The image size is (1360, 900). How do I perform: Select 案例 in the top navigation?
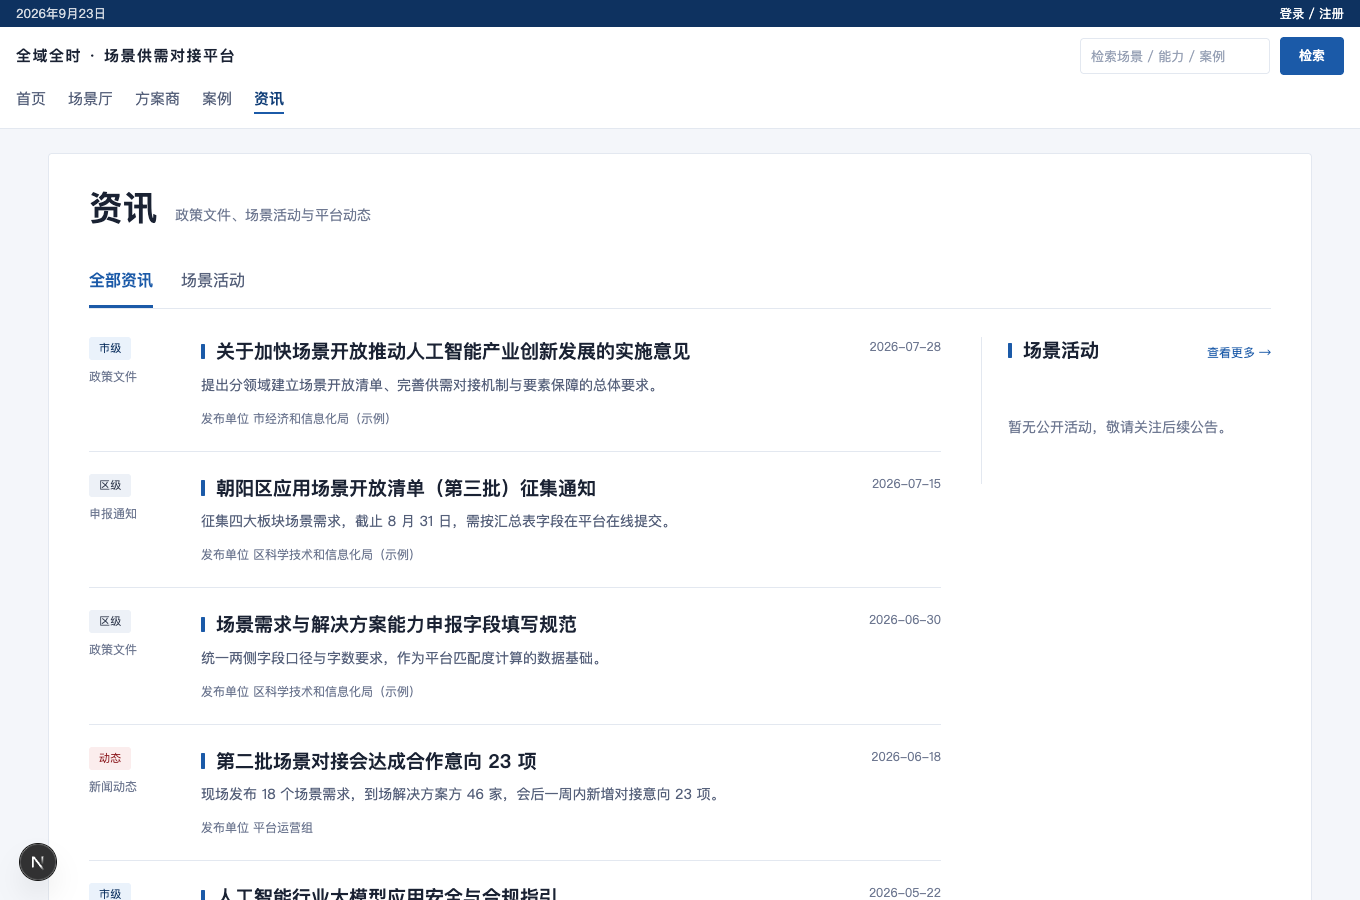[x=217, y=99]
